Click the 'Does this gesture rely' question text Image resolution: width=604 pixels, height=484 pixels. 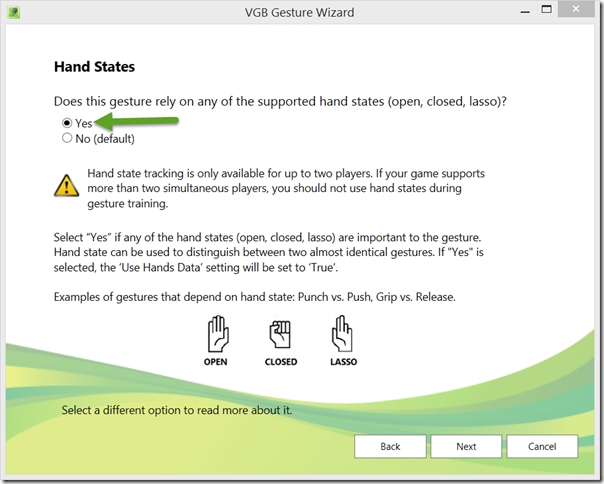coord(280,101)
